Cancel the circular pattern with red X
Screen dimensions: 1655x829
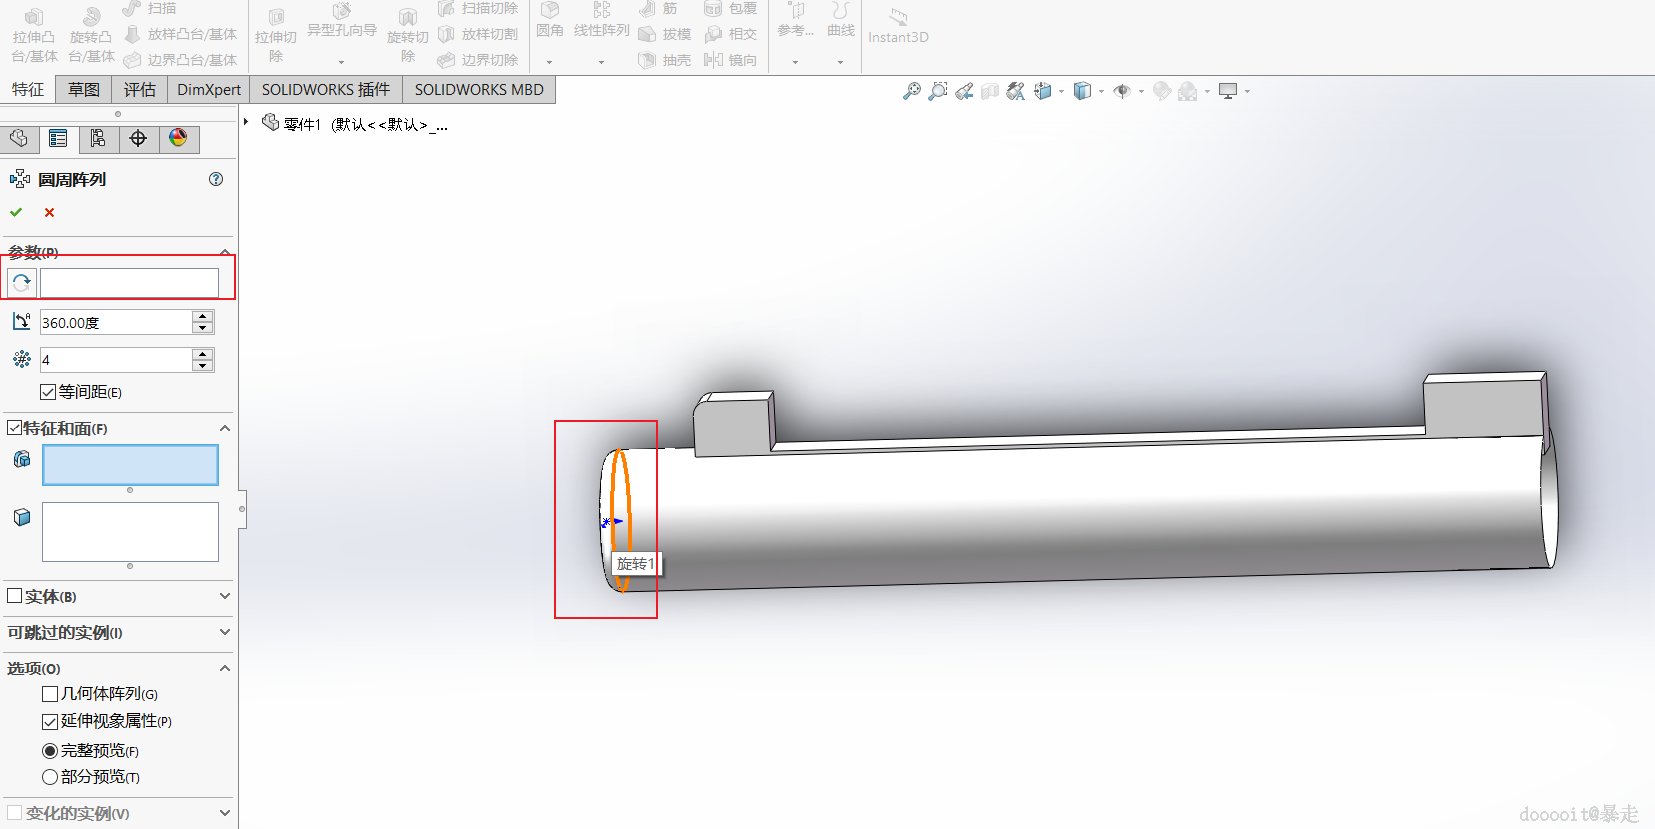coord(49,212)
